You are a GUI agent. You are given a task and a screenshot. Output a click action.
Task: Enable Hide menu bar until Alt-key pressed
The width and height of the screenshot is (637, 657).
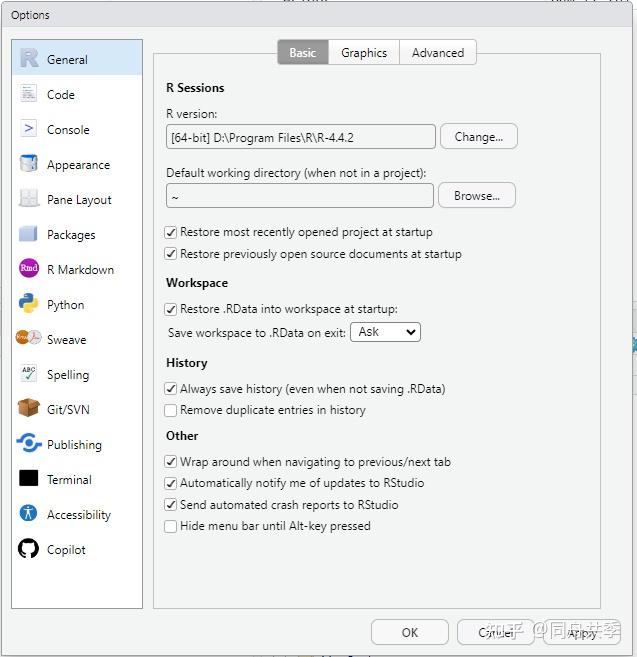171,526
